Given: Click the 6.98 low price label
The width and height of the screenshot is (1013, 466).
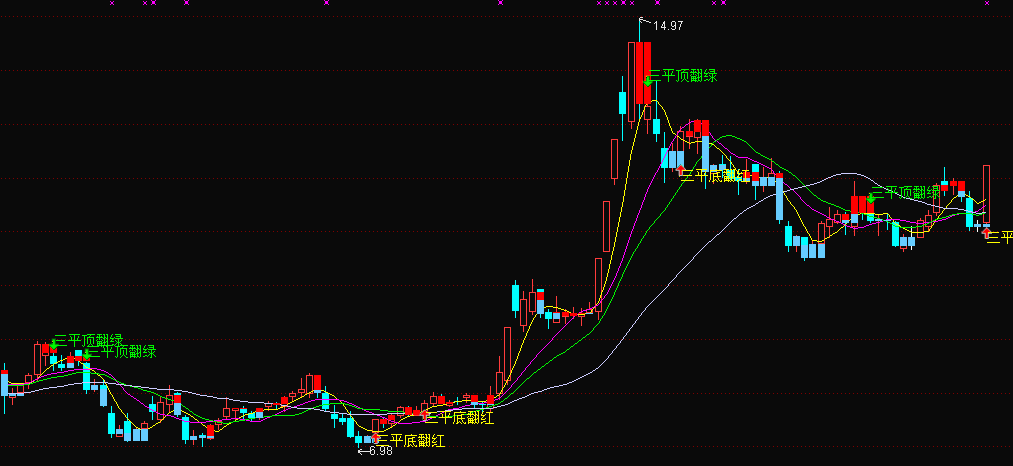Looking at the screenshot, I should coord(381,450).
